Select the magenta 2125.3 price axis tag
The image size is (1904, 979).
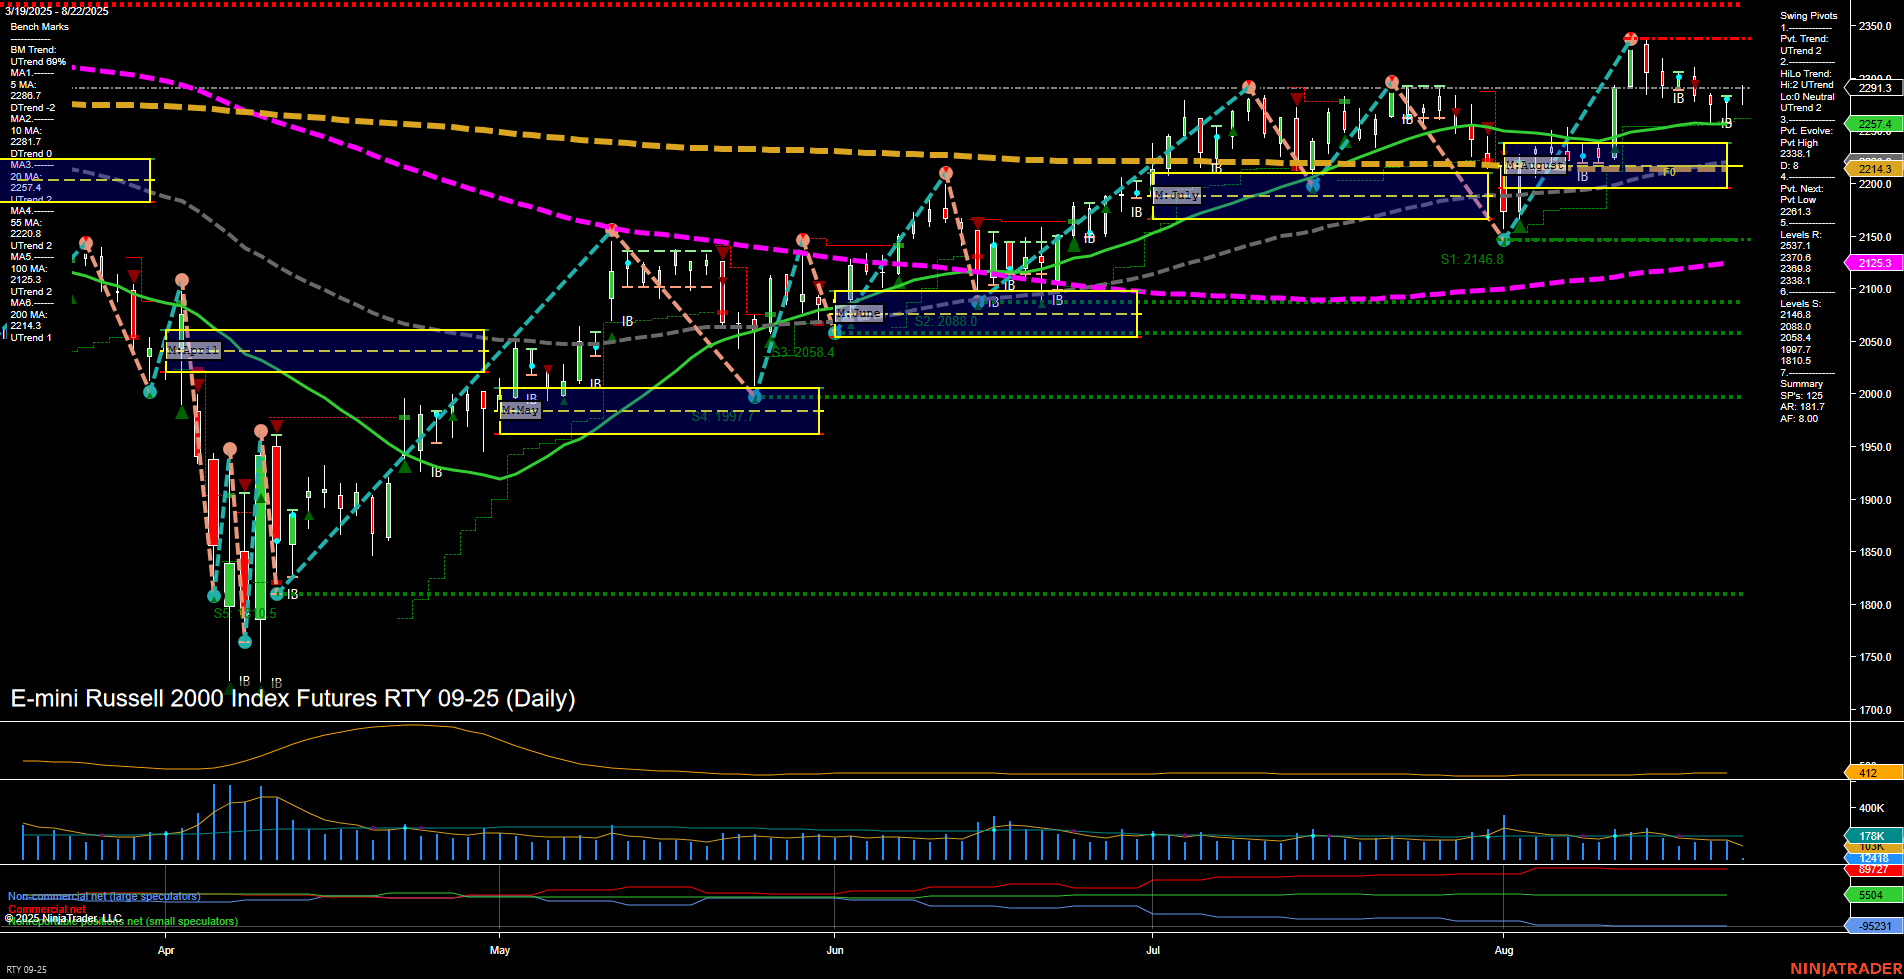click(1873, 262)
